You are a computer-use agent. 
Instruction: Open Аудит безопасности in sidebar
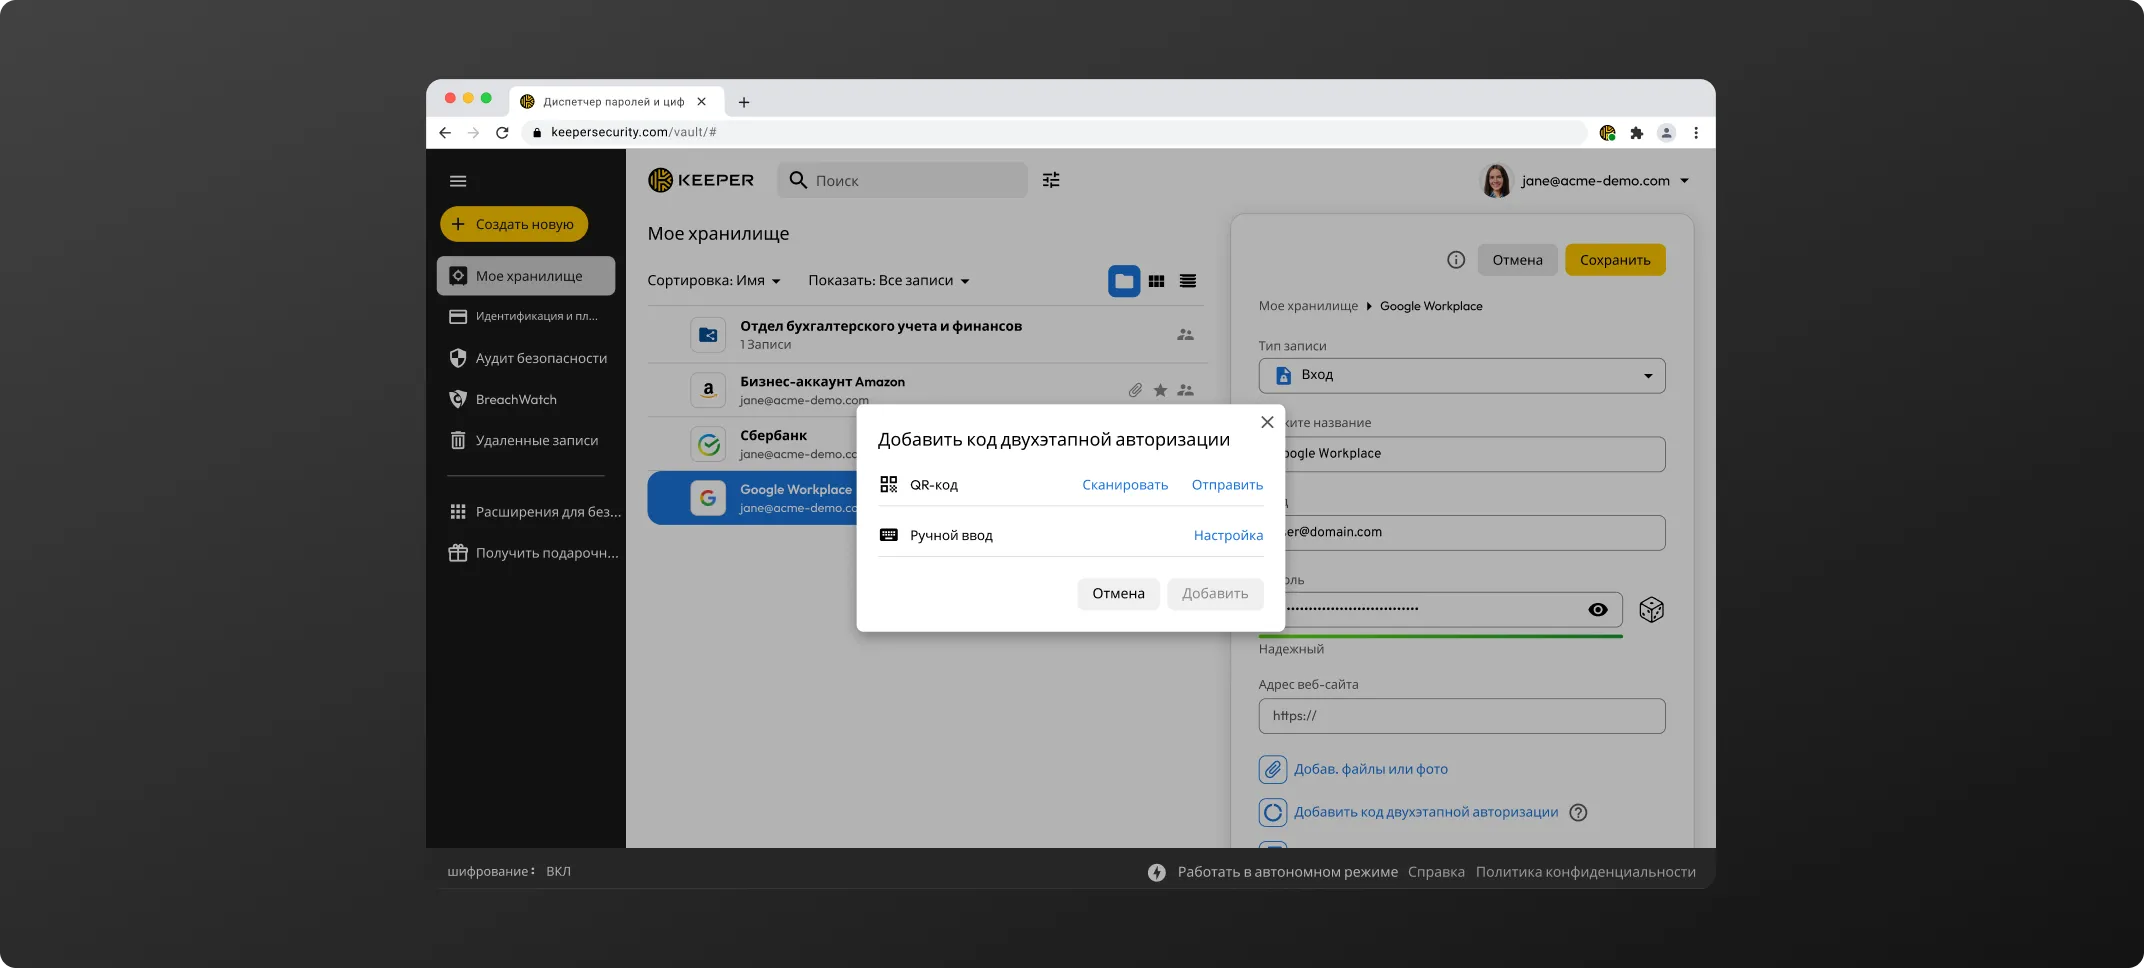pyautogui.click(x=526, y=358)
